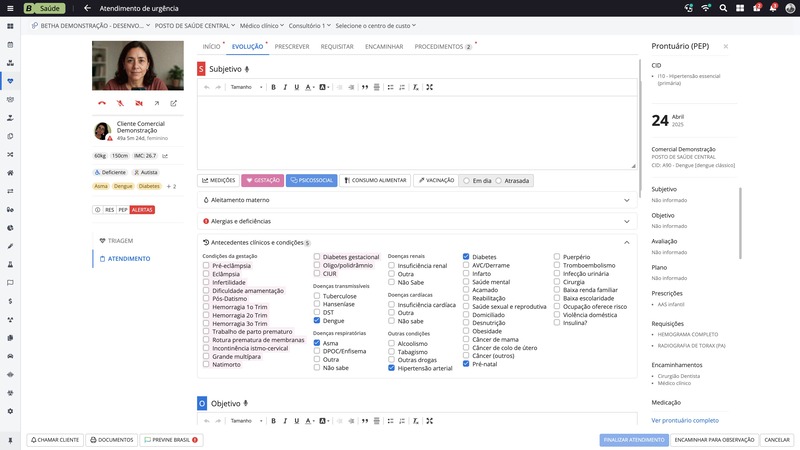The image size is (800, 450).
Task: Expand the Aleitamento materno section
Action: point(627,200)
